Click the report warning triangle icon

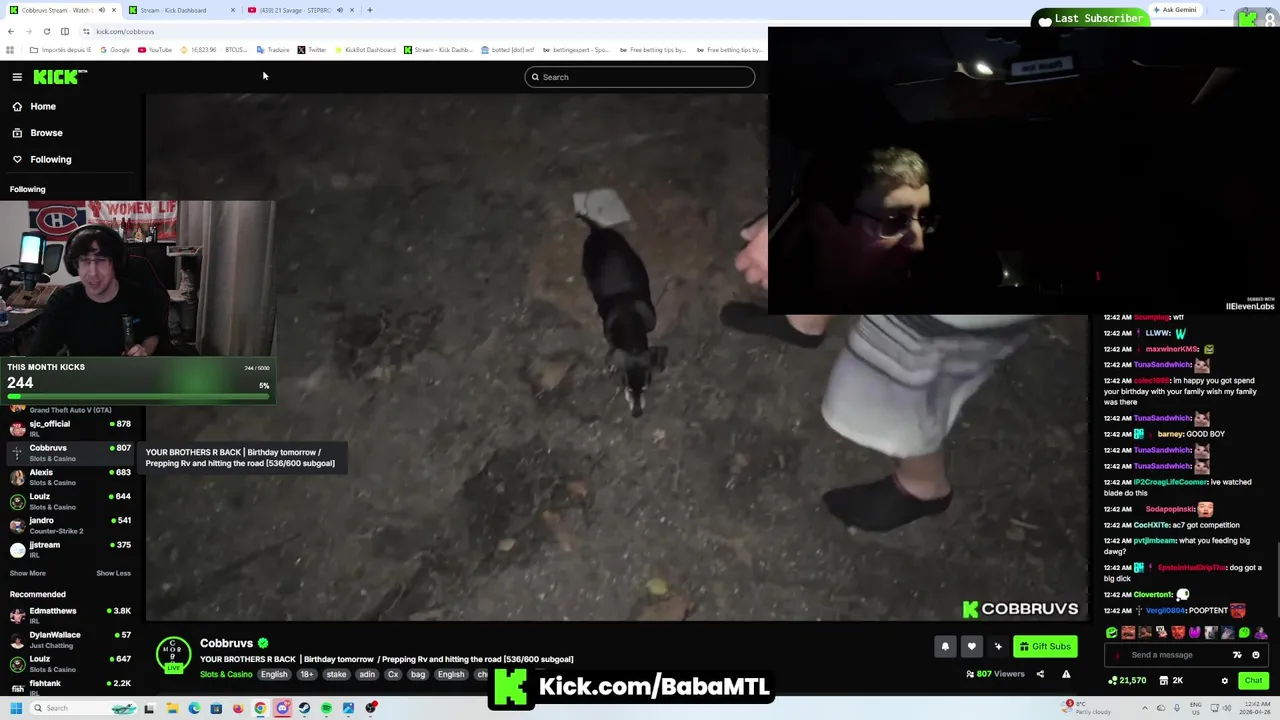point(1066,674)
